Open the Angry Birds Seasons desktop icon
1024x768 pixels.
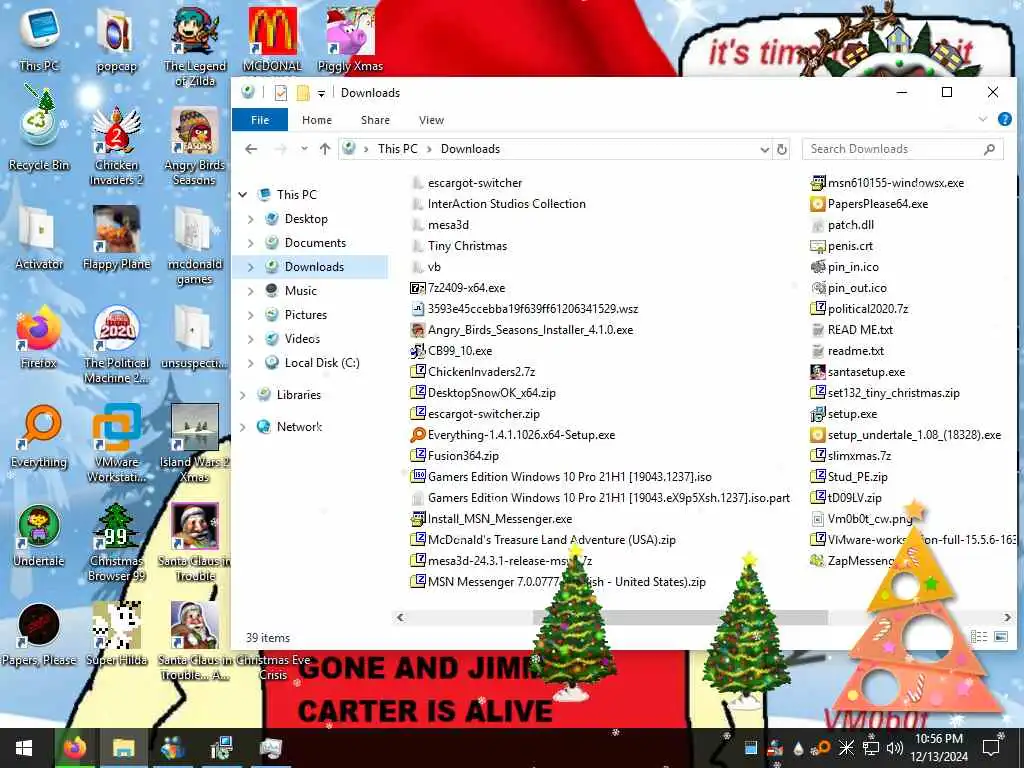coord(194,146)
